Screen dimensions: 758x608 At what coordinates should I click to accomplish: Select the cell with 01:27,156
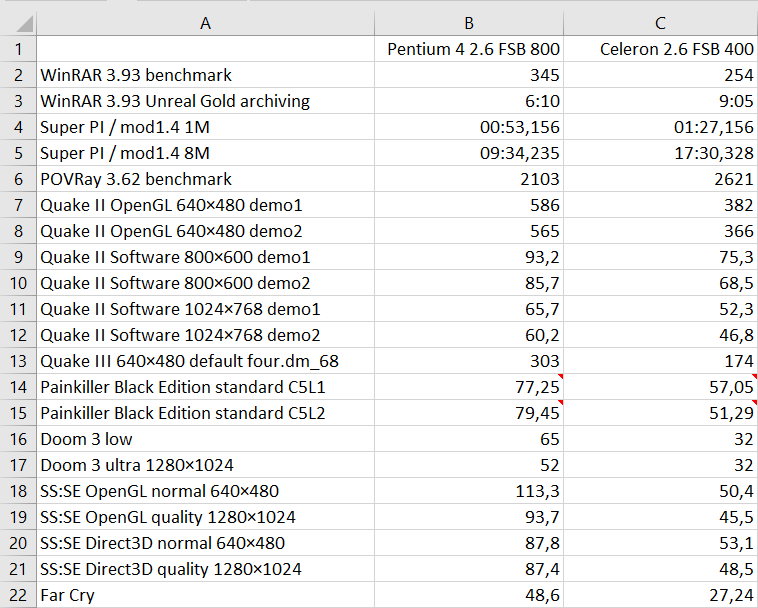click(660, 127)
